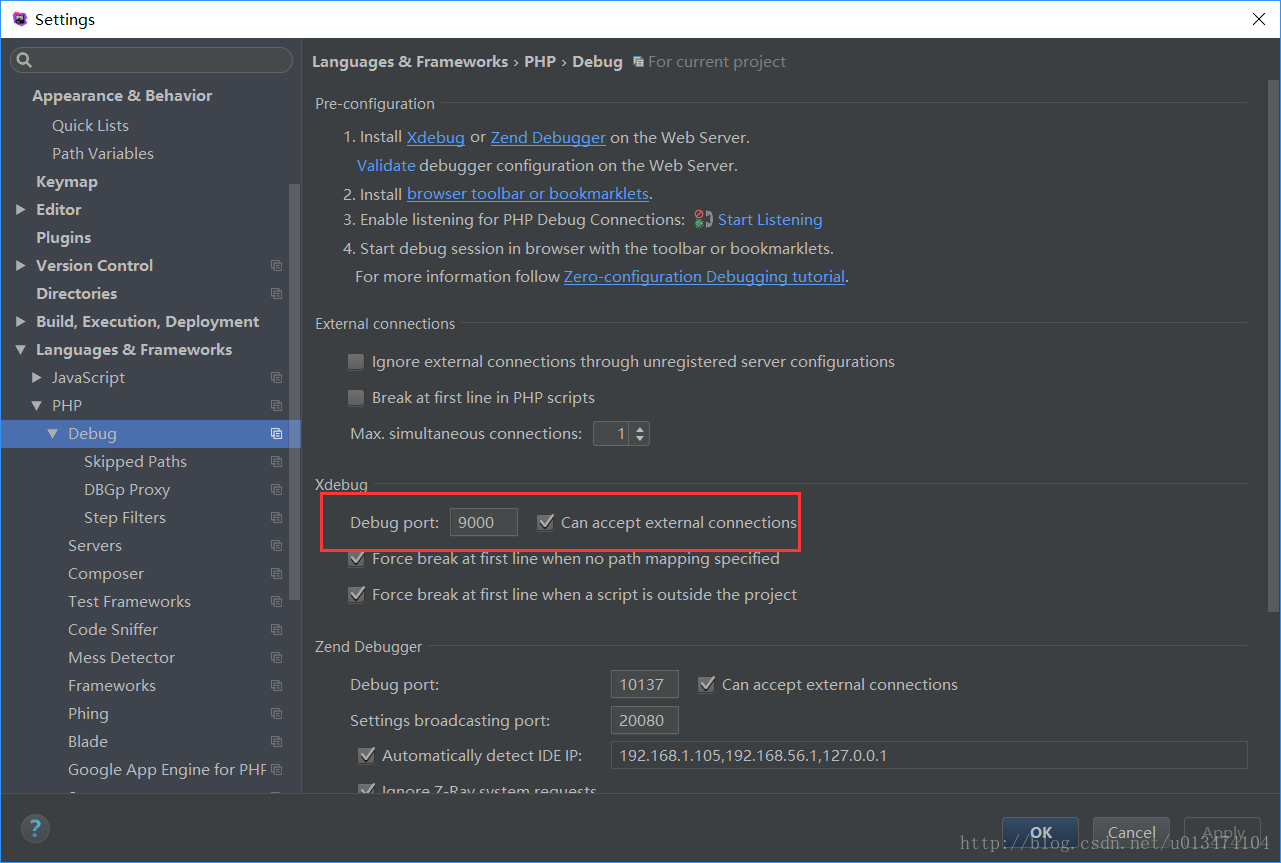This screenshot has height=863, width=1281.
Task: Select Step Filters settings page
Action: point(125,518)
